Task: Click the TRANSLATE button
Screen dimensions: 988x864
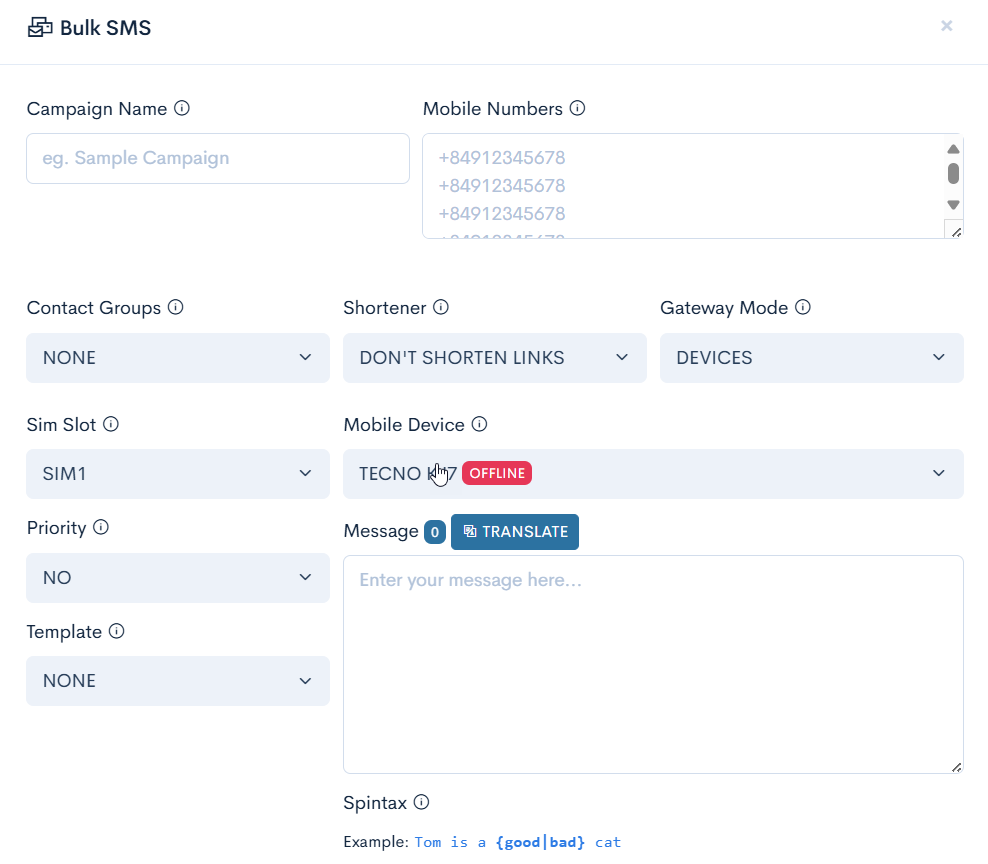Action: coord(515,531)
